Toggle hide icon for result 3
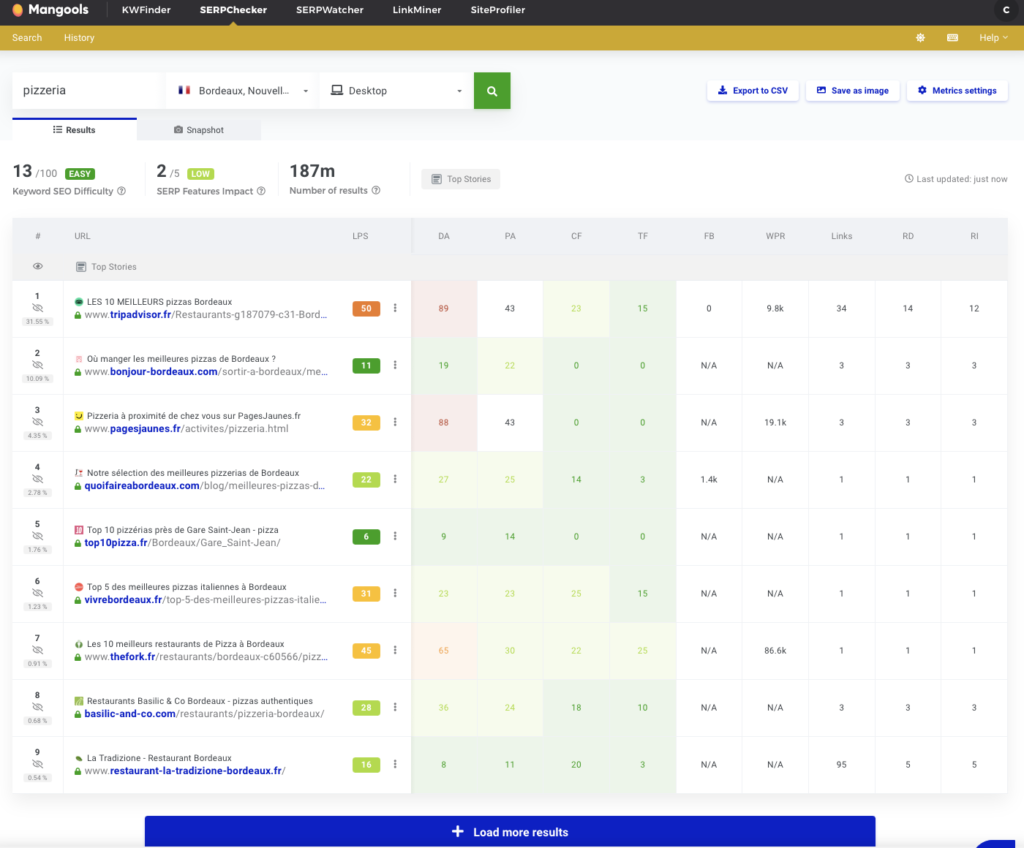 pyautogui.click(x=37, y=421)
